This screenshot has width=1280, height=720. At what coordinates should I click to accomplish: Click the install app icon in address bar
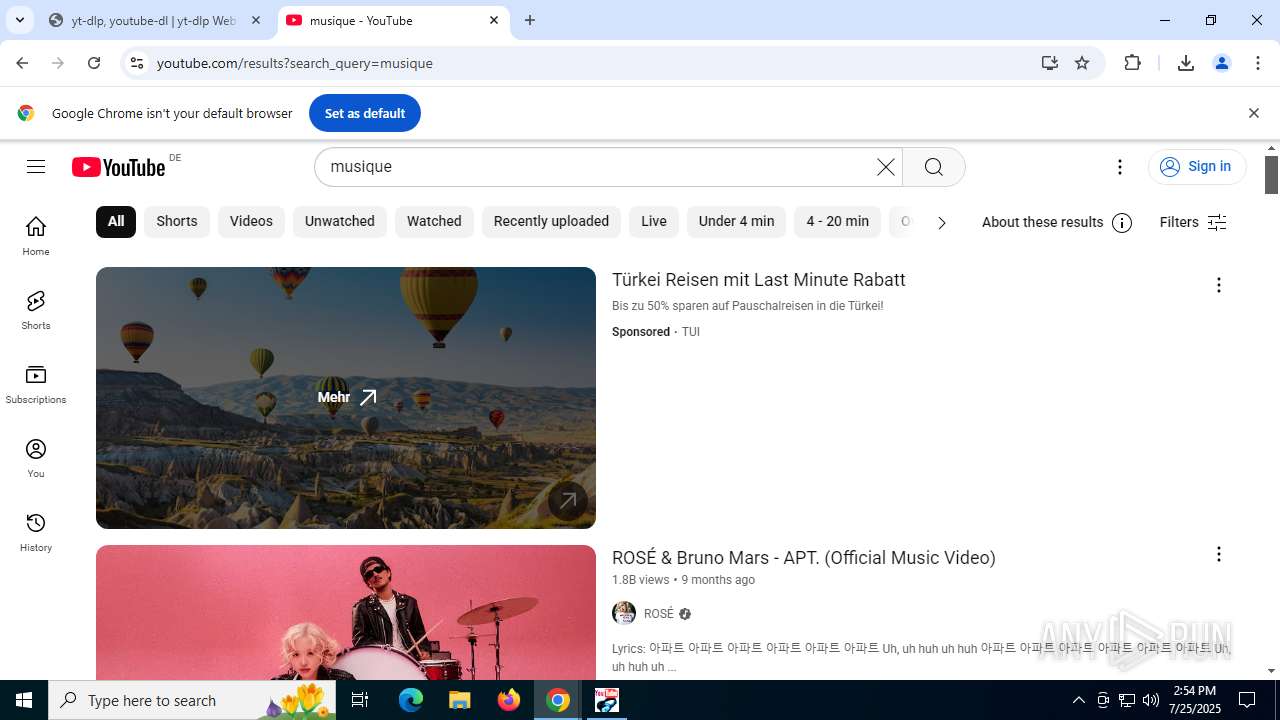[x=1049, y=63]
